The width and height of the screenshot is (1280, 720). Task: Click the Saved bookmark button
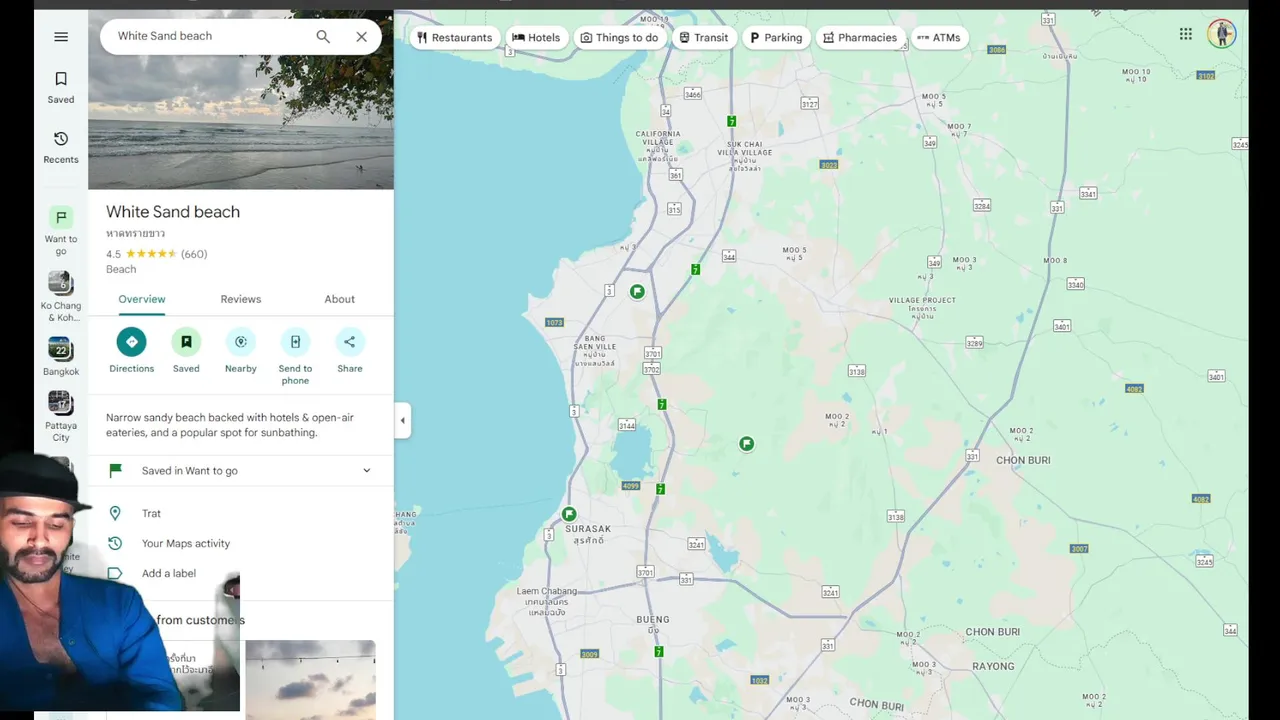[x=186, y=350]
